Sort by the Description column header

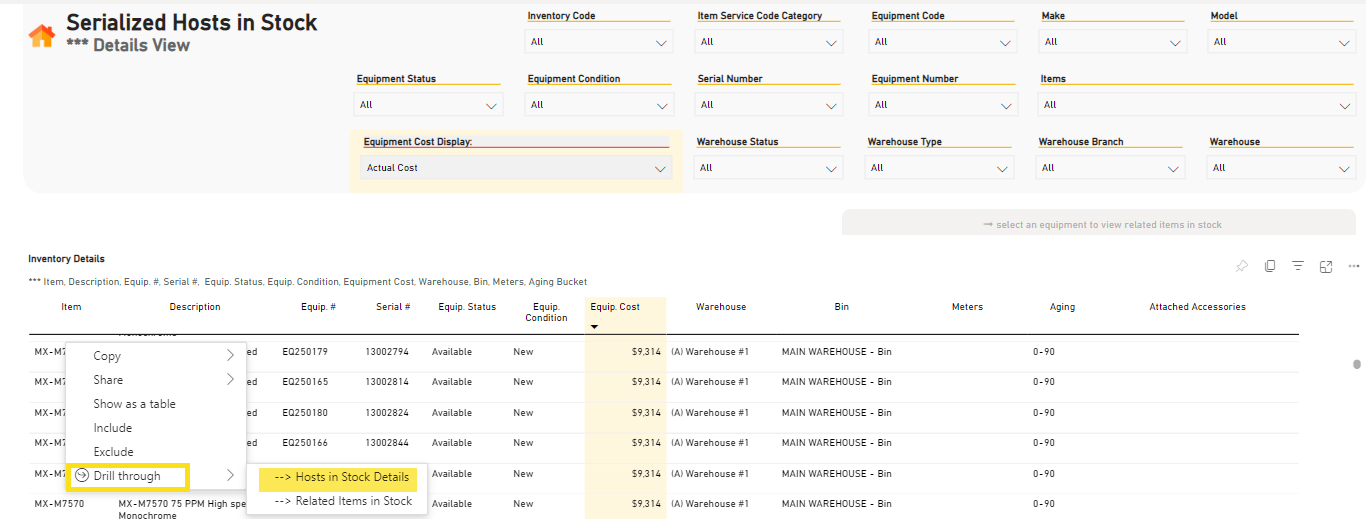coord(195,307)
